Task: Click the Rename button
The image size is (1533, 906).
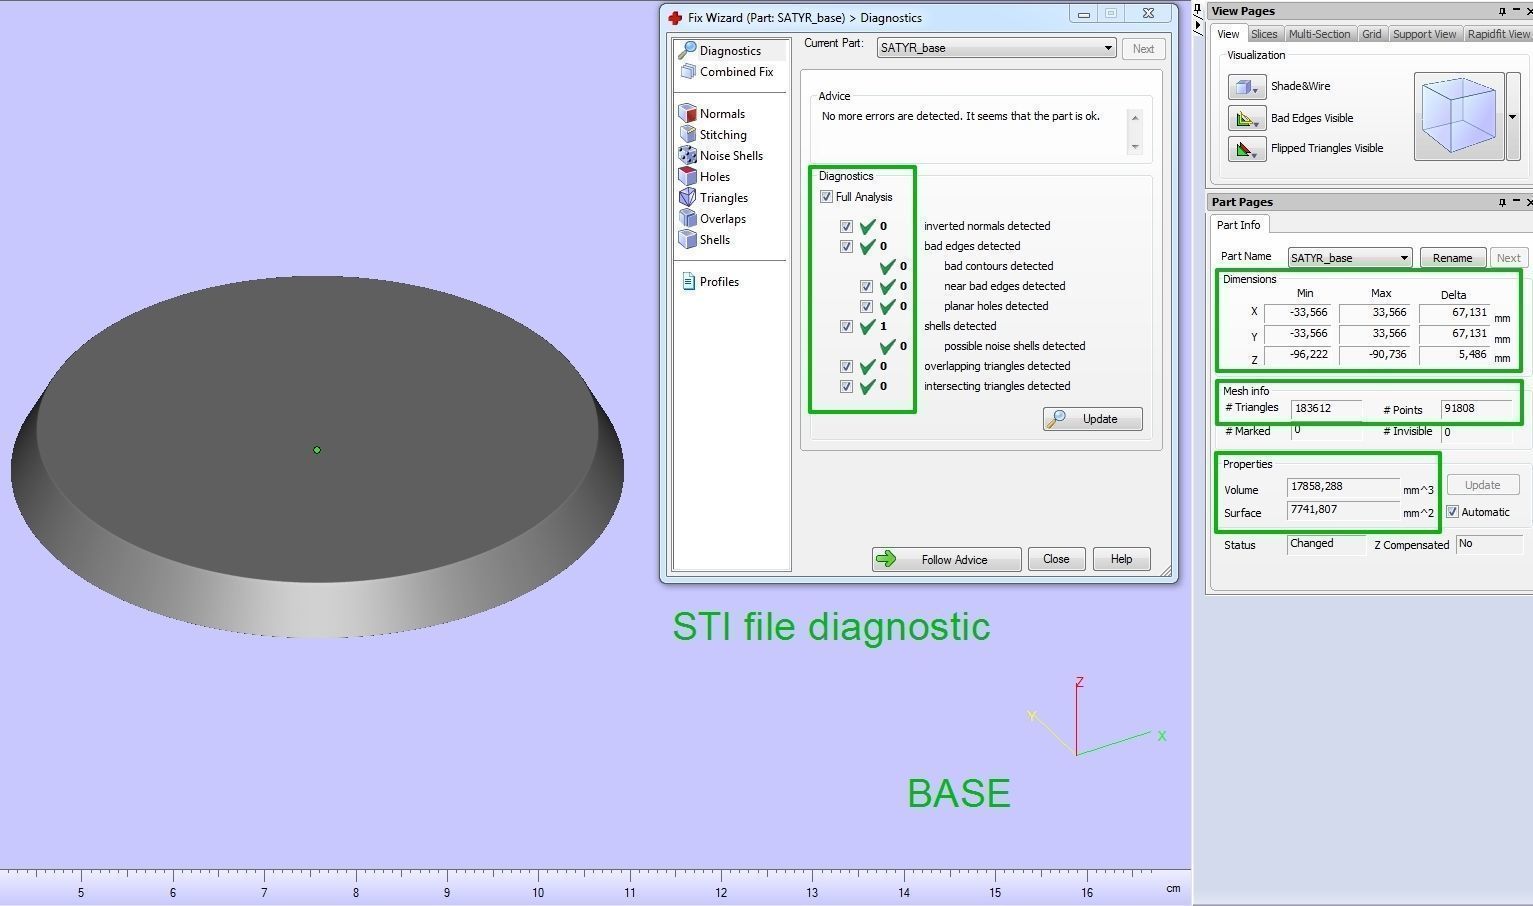Action: (1452, 258)
